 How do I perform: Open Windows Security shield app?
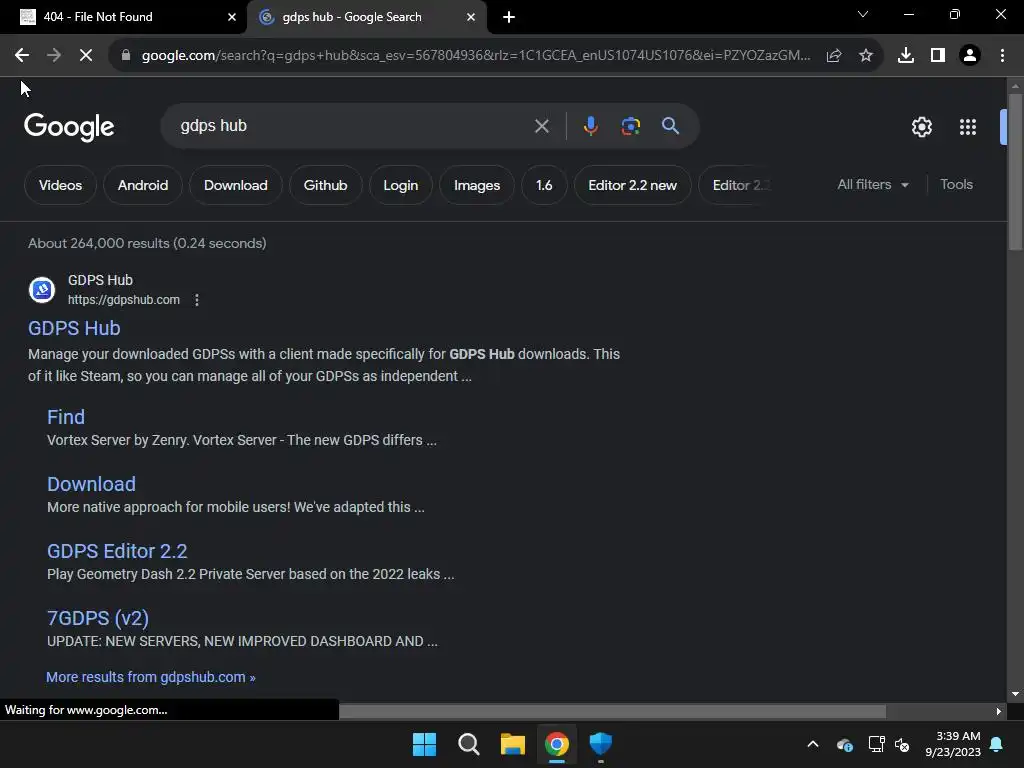[601, 744]
